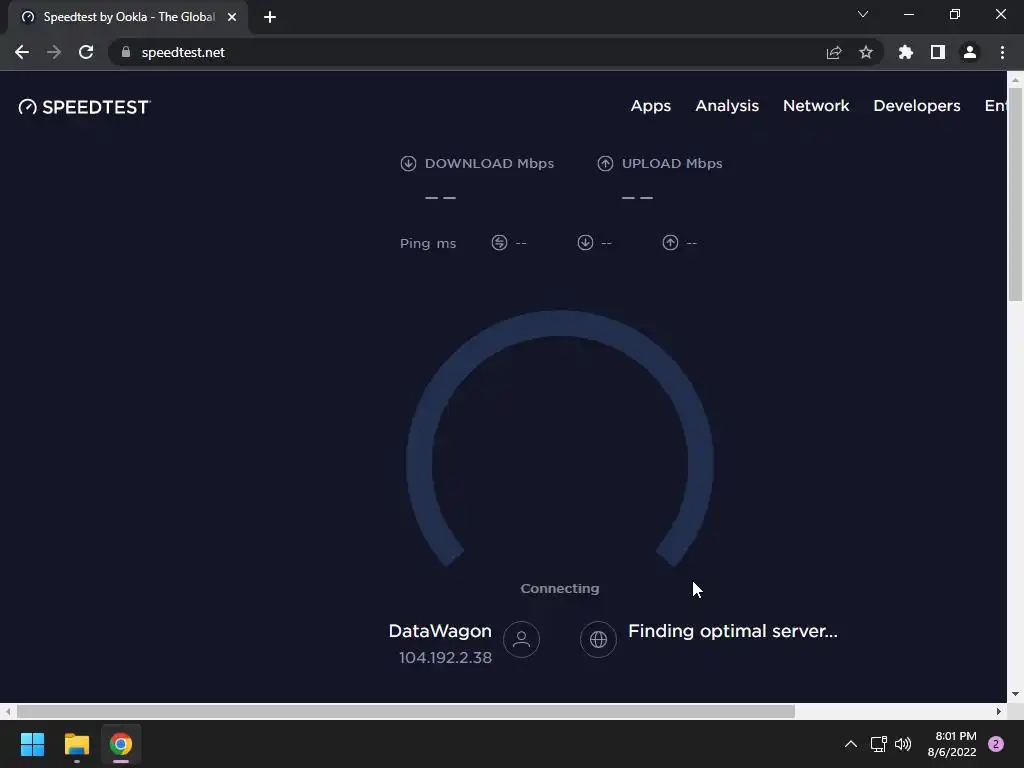Screen dimensions: 1024x768
Task: Click the DataWagon provider name
Action: point(440,631)
